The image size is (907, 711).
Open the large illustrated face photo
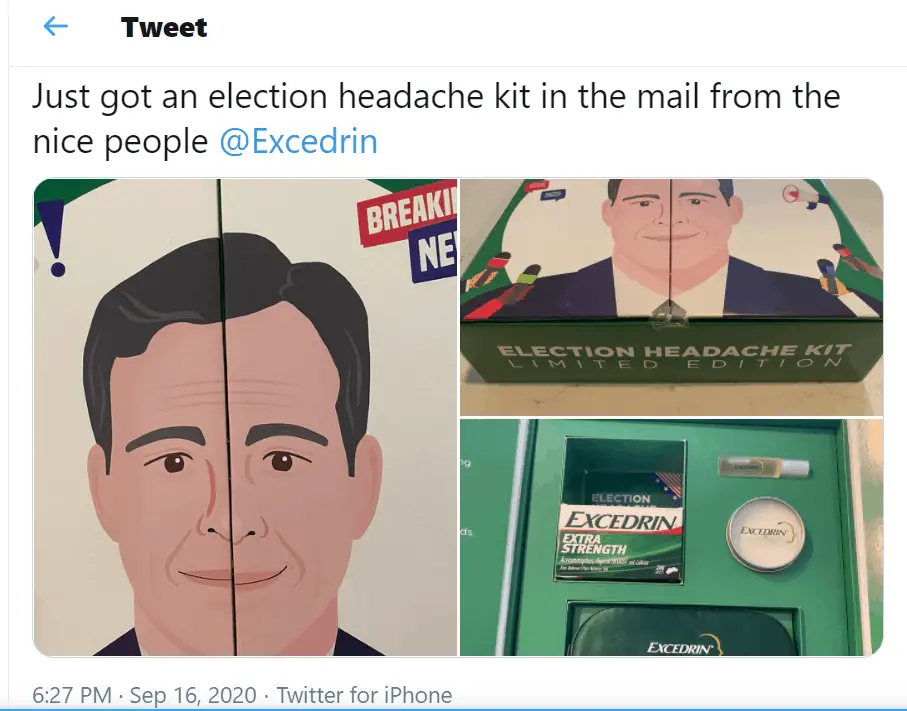245,417
